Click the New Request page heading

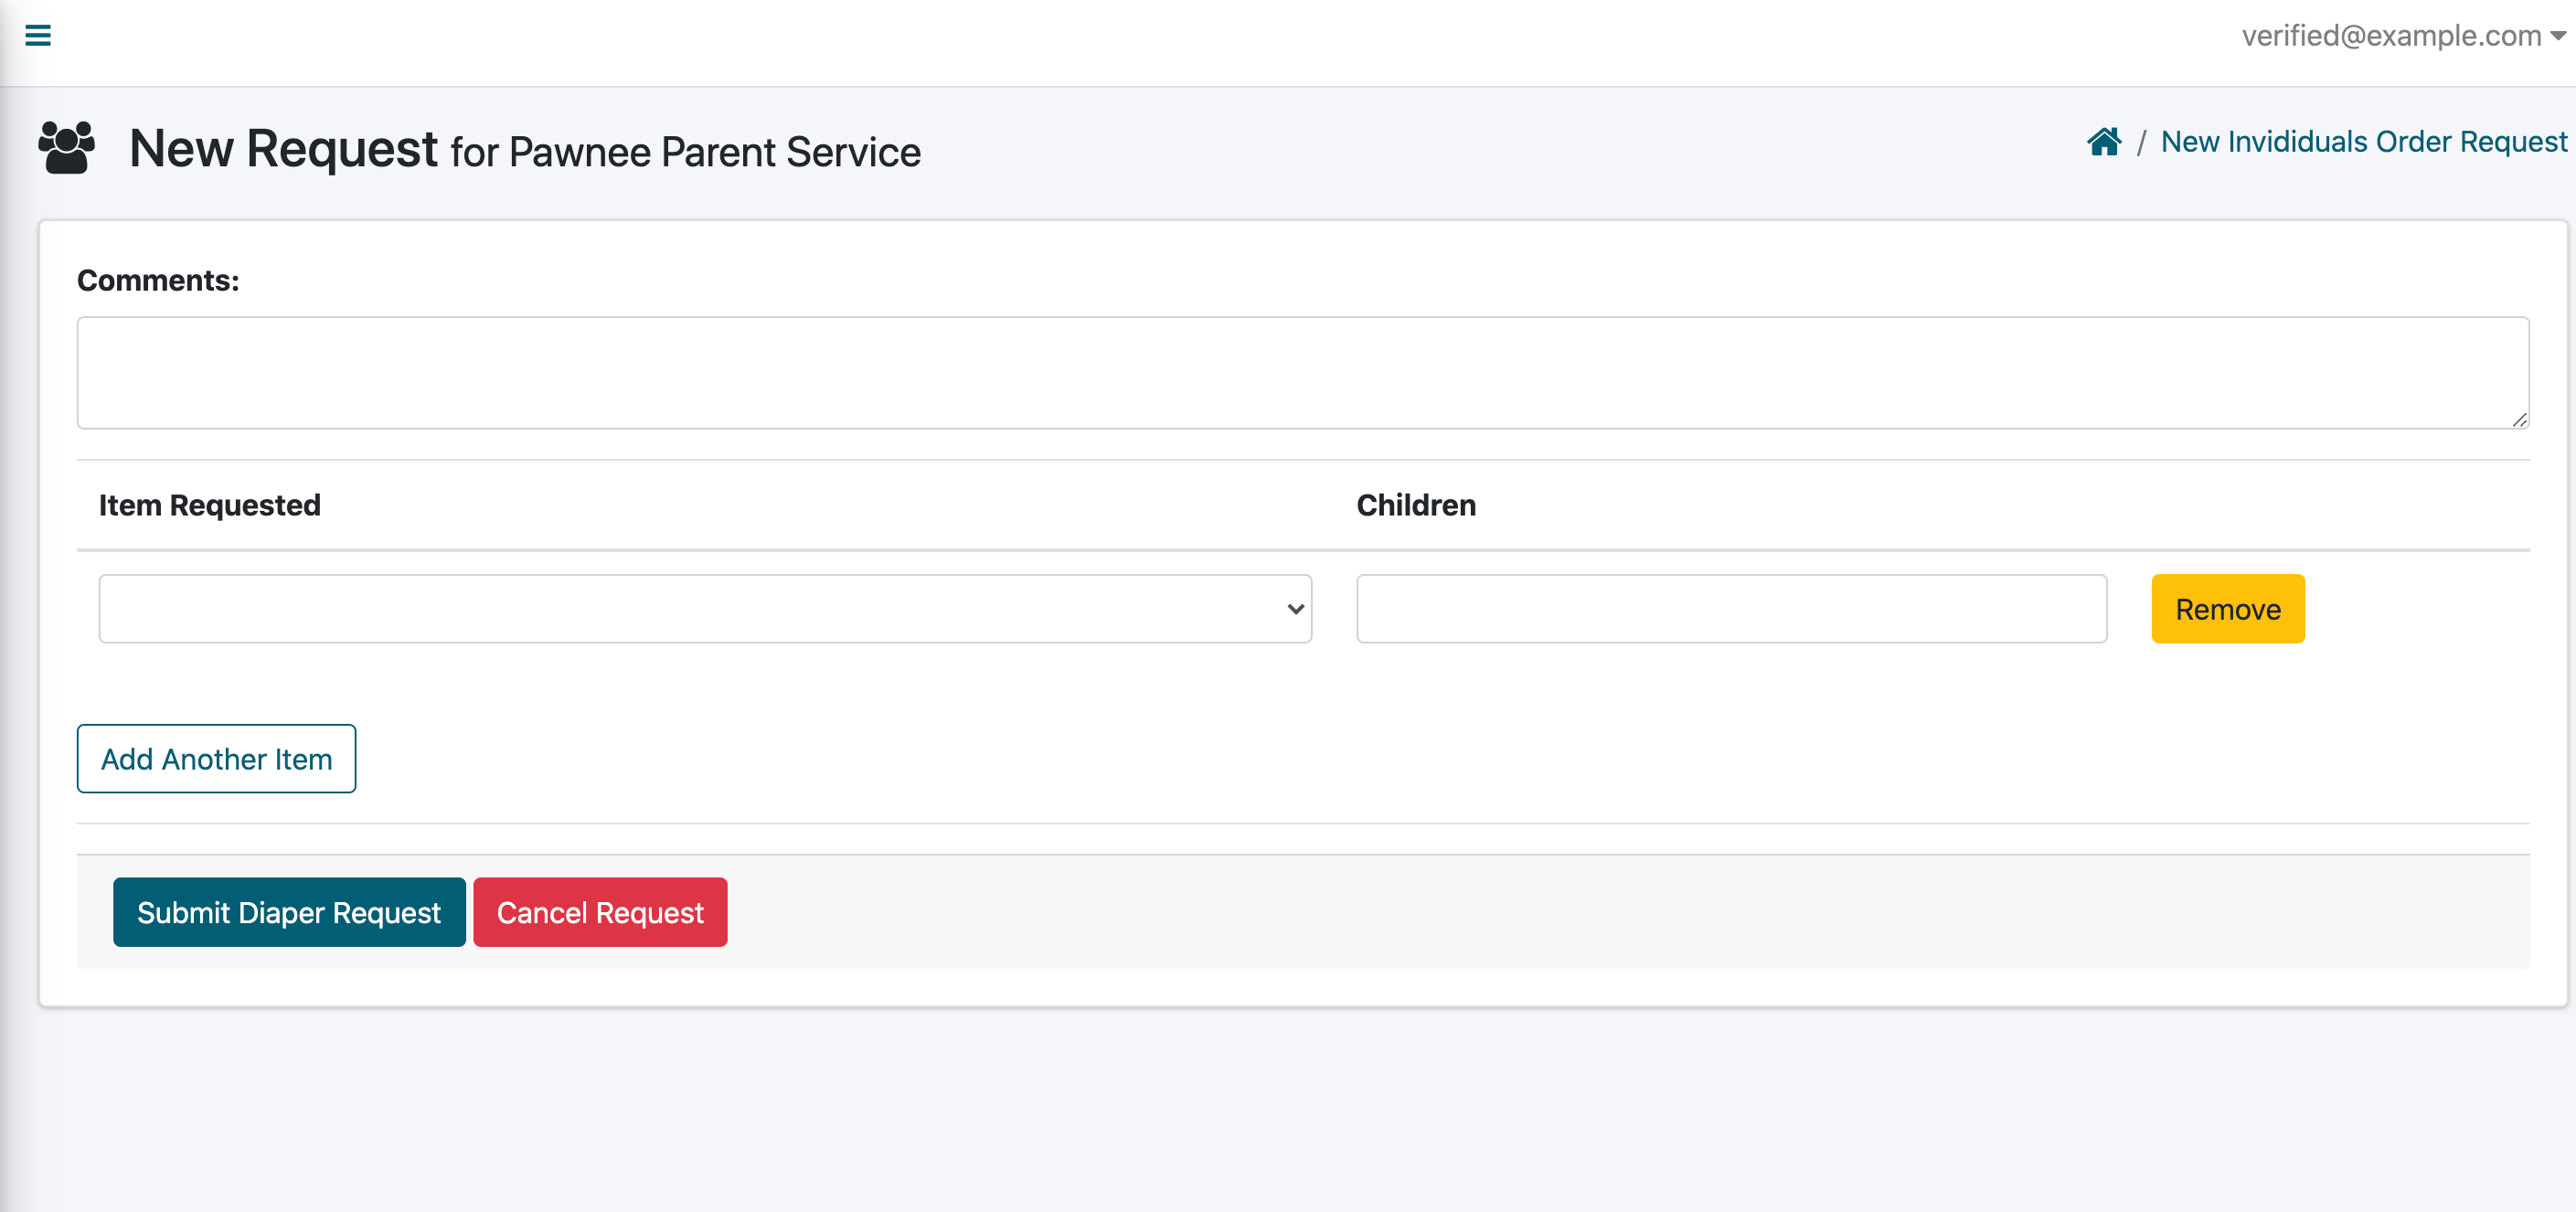point(283,149)
